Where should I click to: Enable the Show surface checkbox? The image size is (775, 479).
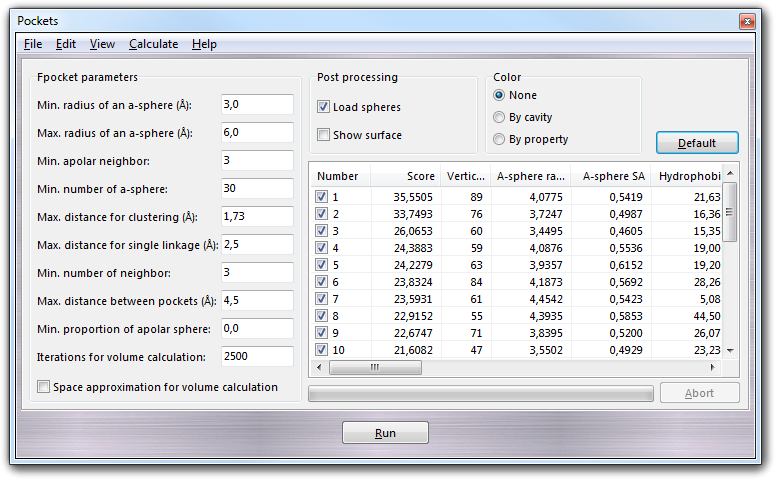(x=324, y=135)
